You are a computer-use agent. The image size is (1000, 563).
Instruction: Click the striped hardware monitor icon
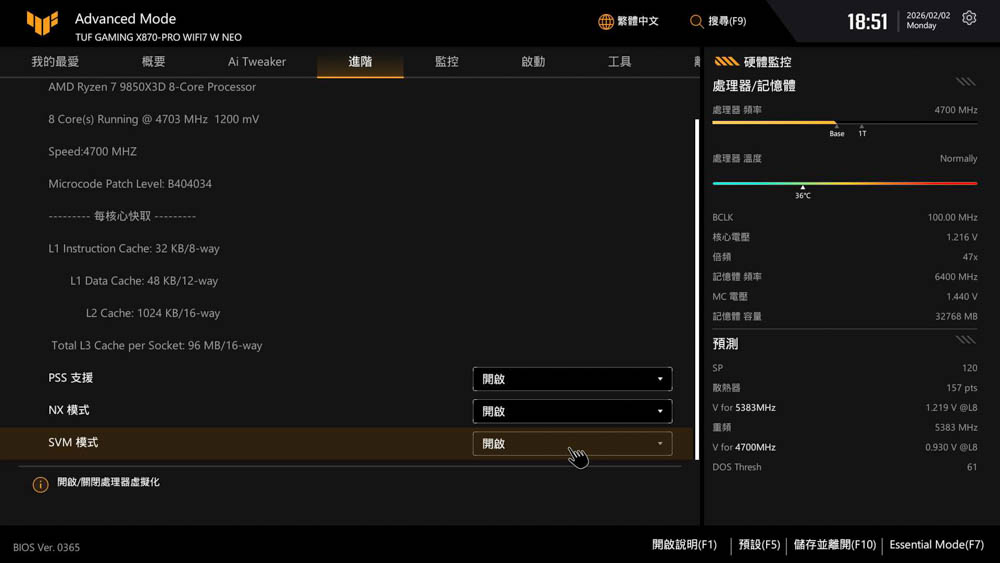coord(726,62)
